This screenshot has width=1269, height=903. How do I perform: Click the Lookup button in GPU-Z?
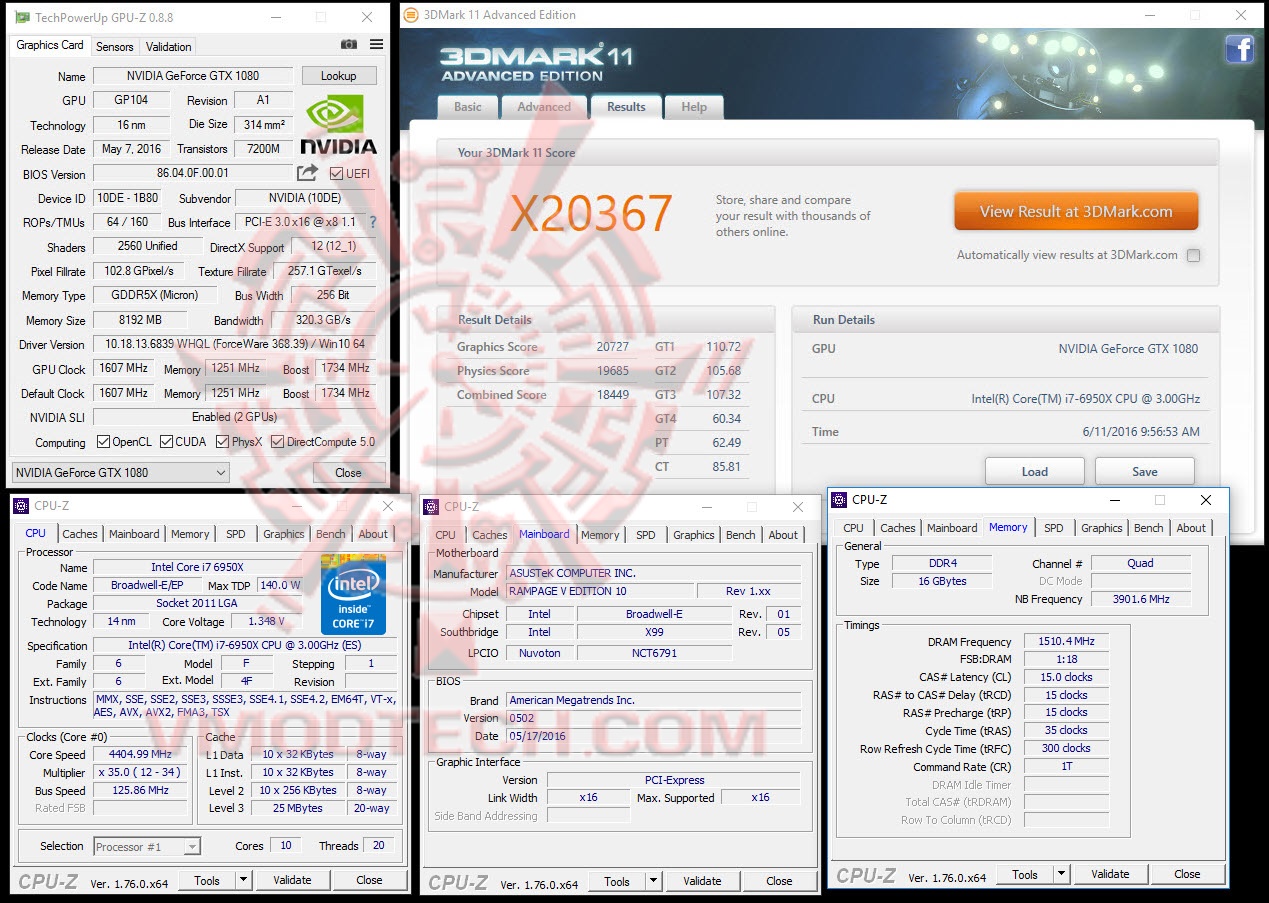coord(338,76)
